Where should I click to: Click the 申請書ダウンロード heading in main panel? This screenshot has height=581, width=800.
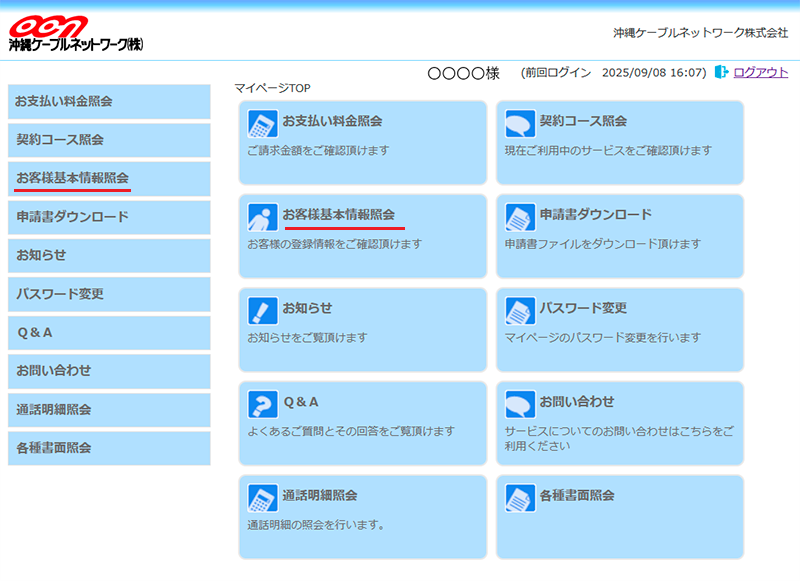(x=595, y=215)
